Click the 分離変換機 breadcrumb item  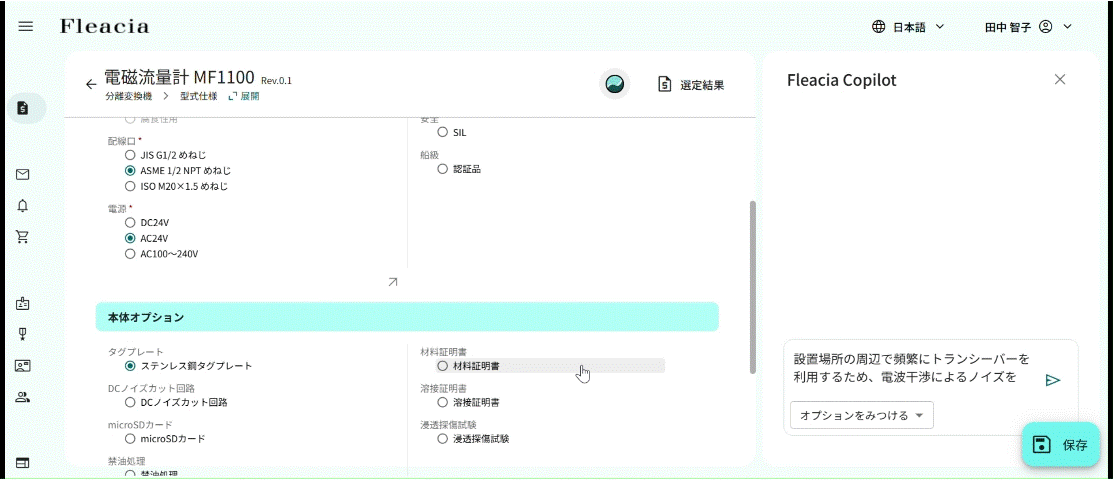click(128, 97)
